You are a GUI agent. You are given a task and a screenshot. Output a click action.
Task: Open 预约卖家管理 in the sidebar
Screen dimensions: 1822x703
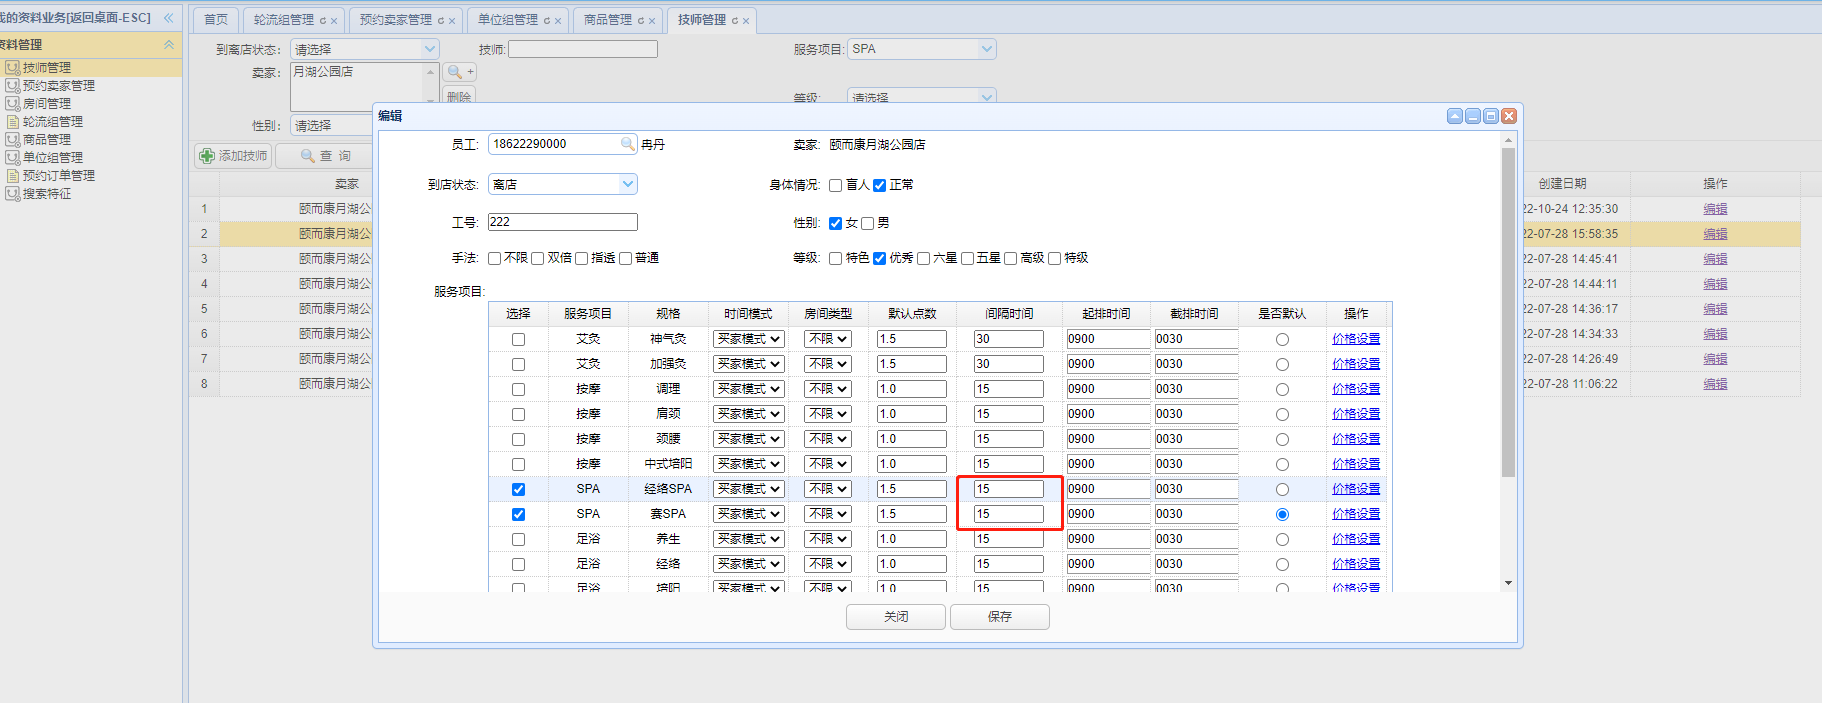pos(59,85)
